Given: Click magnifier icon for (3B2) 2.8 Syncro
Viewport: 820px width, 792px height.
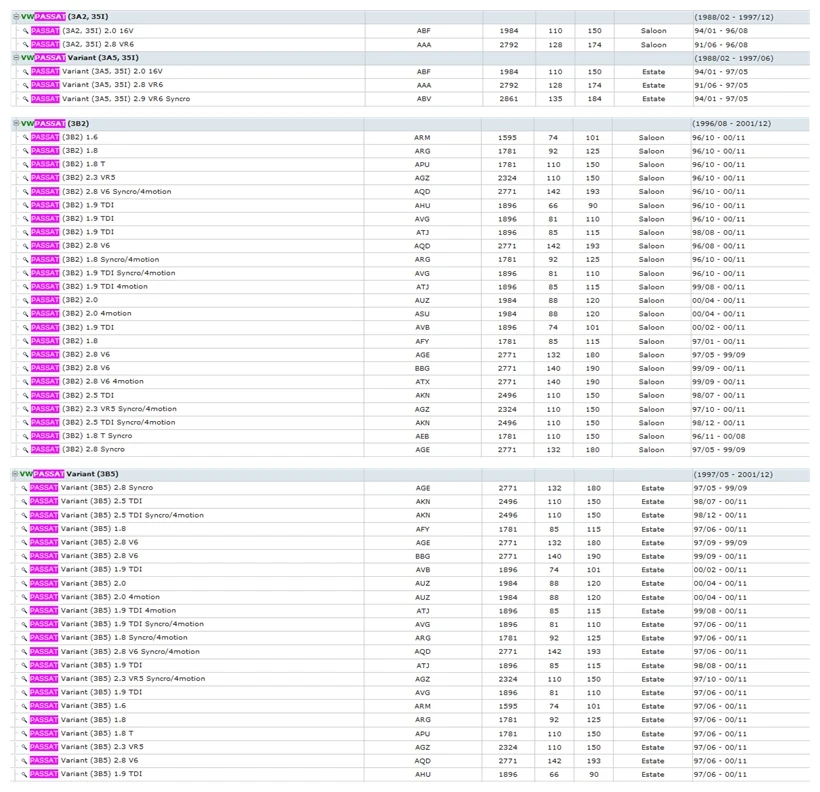Looking at the screenshot, I should tap(25, 450).
